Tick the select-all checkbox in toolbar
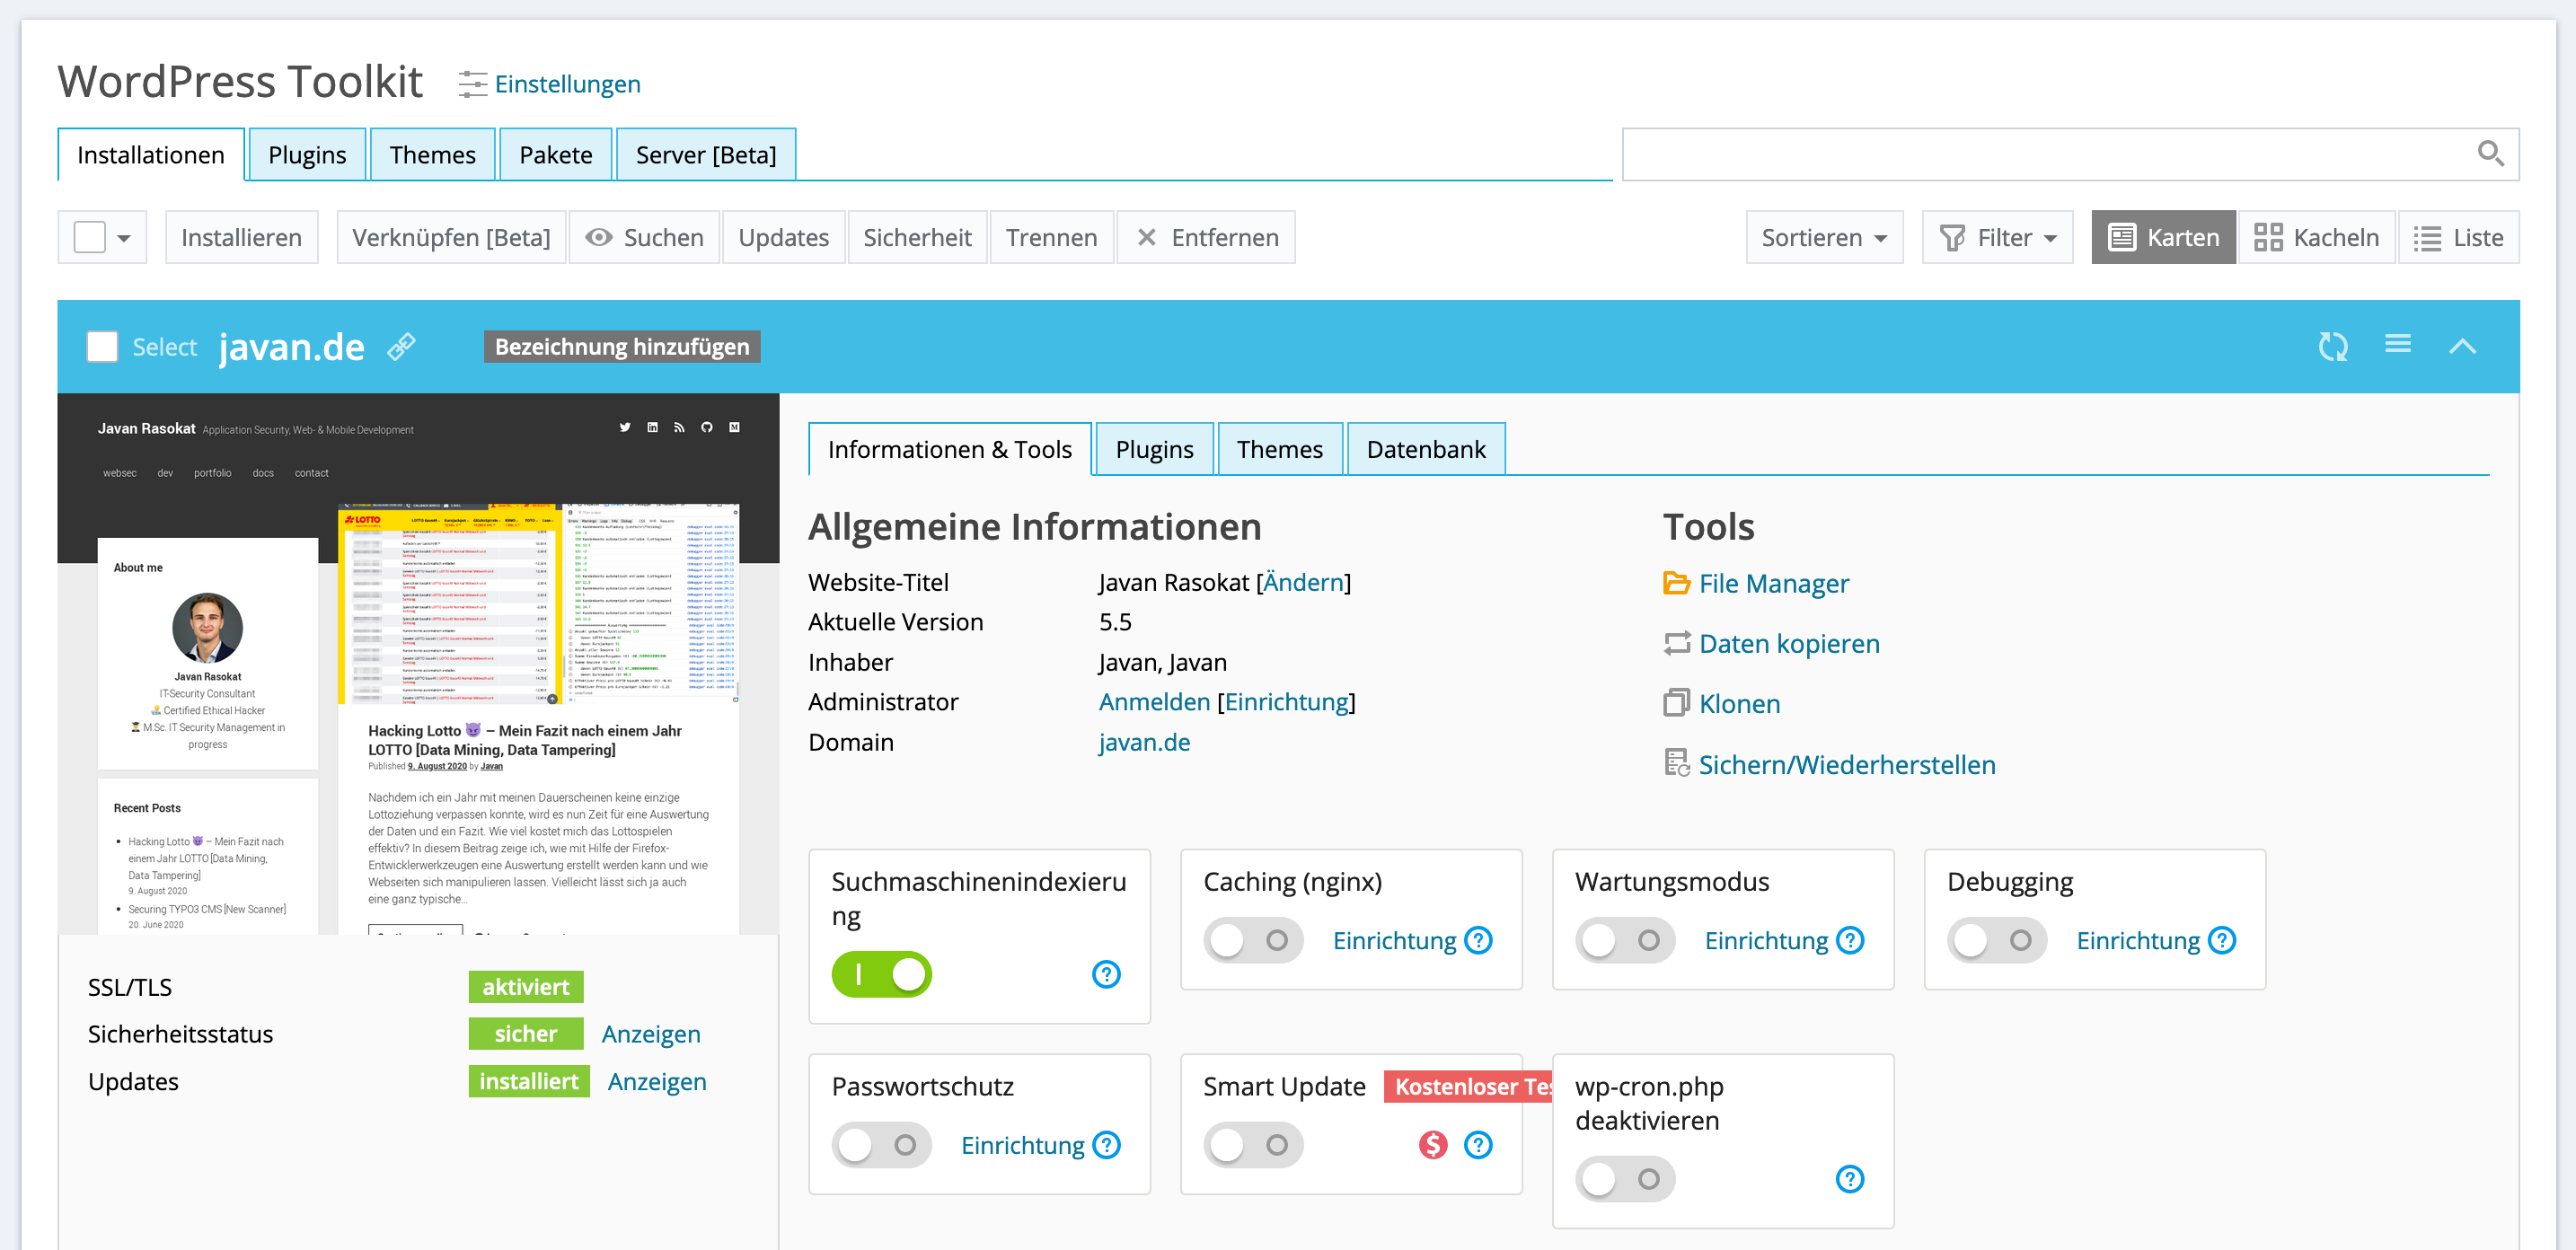Screen dimensions: 2576x1250 tap(90, 237)
